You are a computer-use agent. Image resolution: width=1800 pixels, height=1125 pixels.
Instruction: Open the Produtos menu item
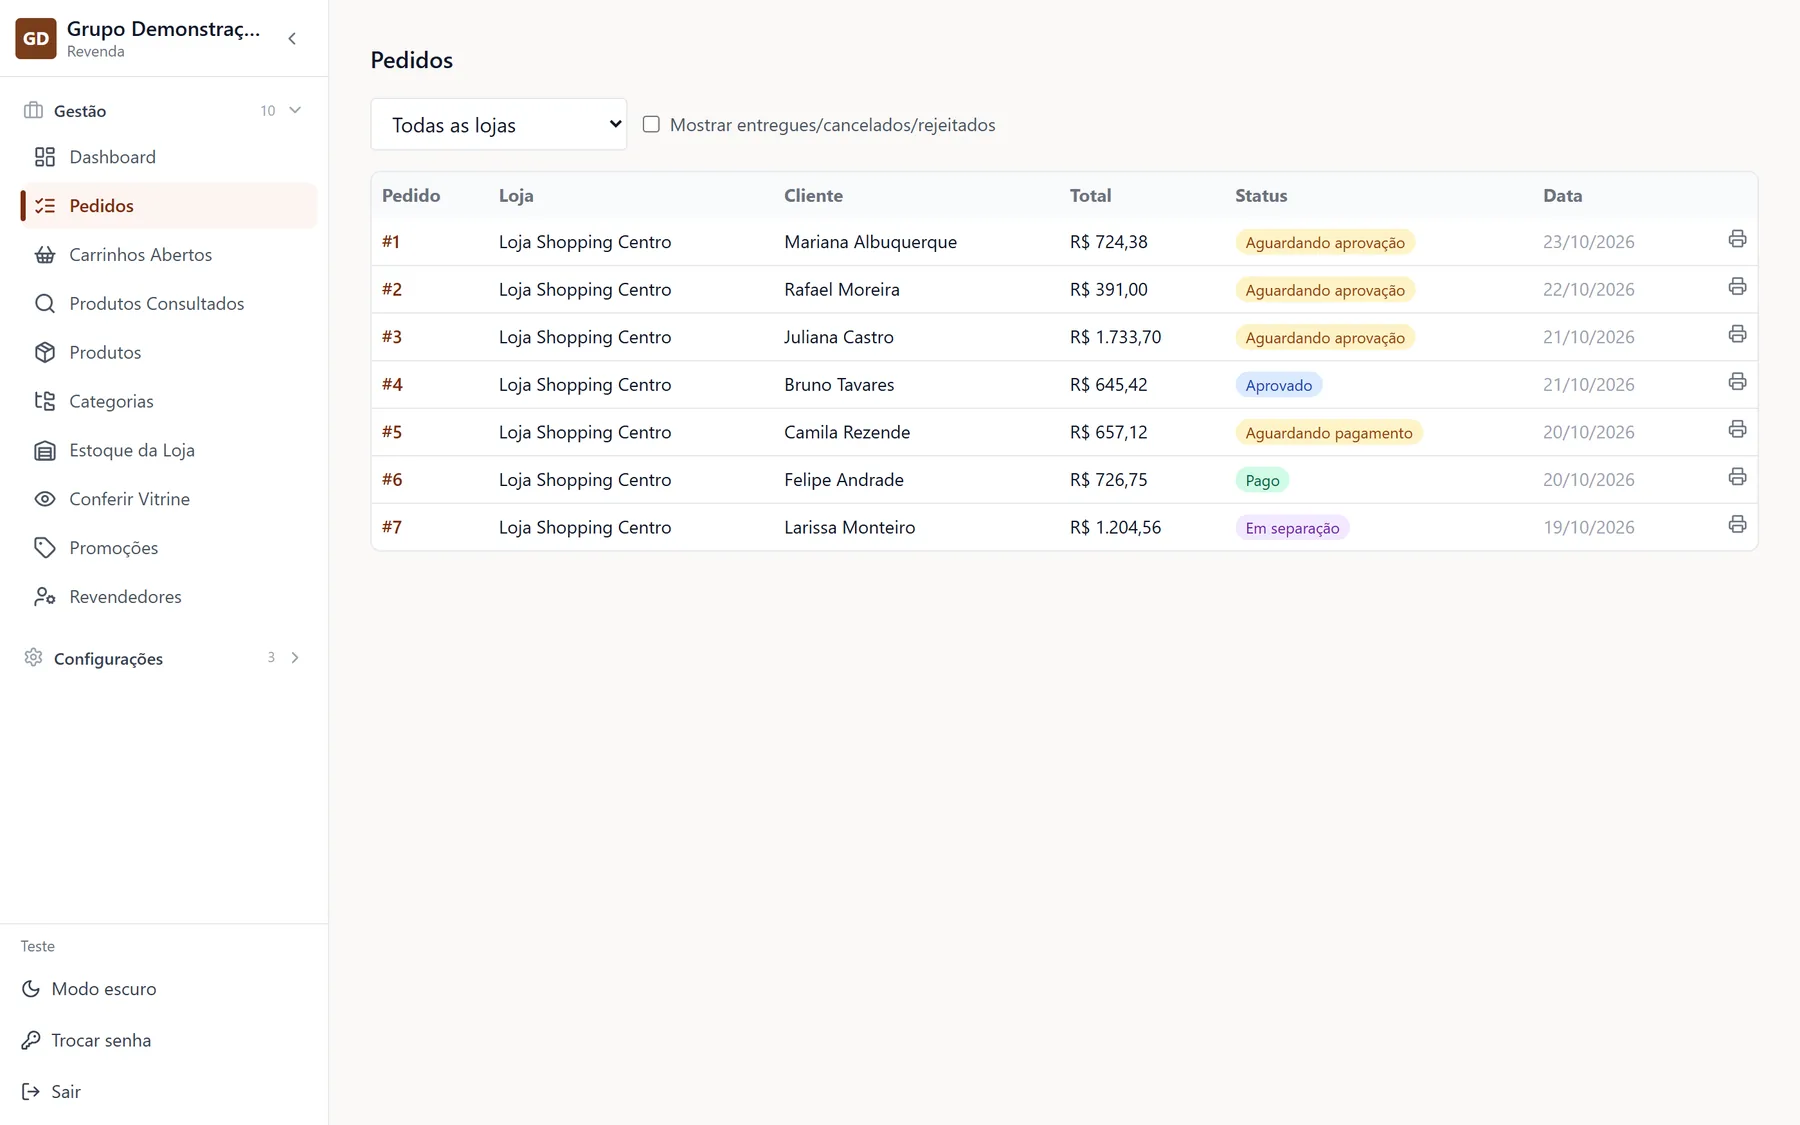pyautogui.click(x=168, y=353)
